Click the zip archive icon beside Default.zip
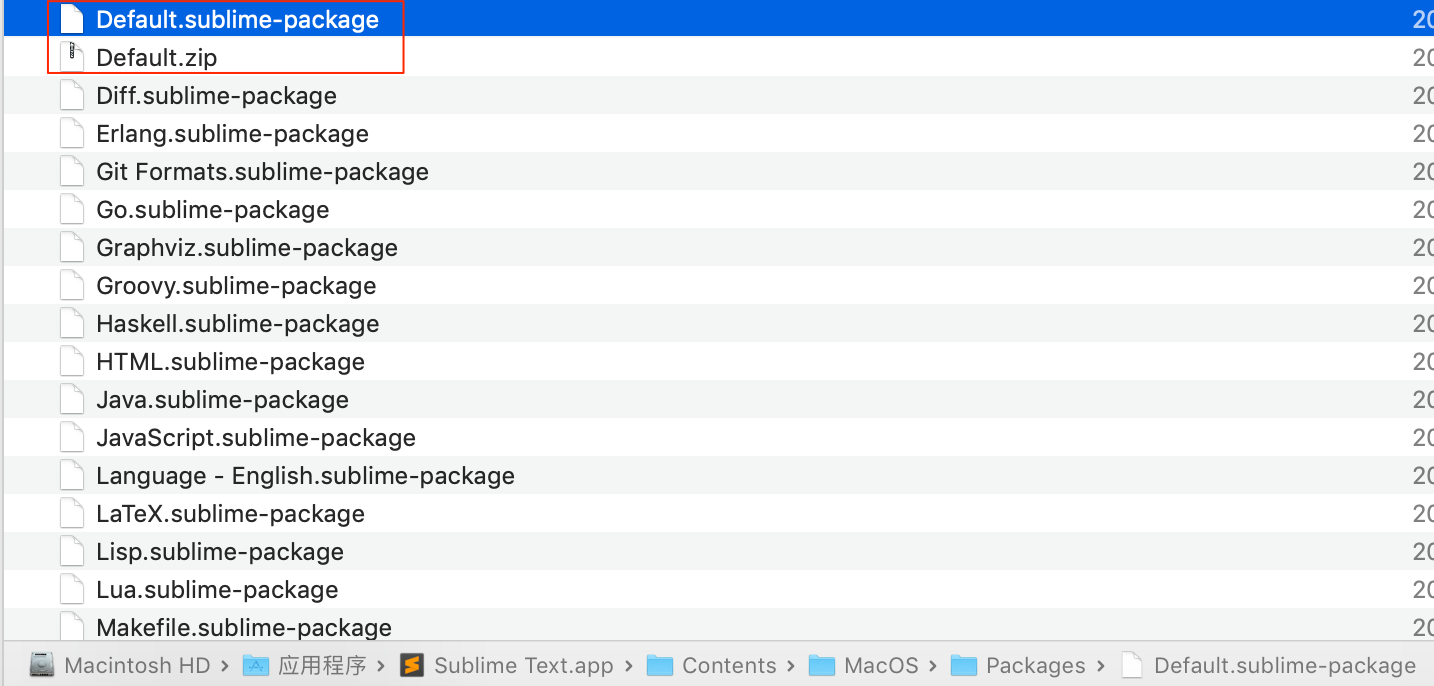The width and height of the screenshot is (1434, 686). [x=72, y=57]
